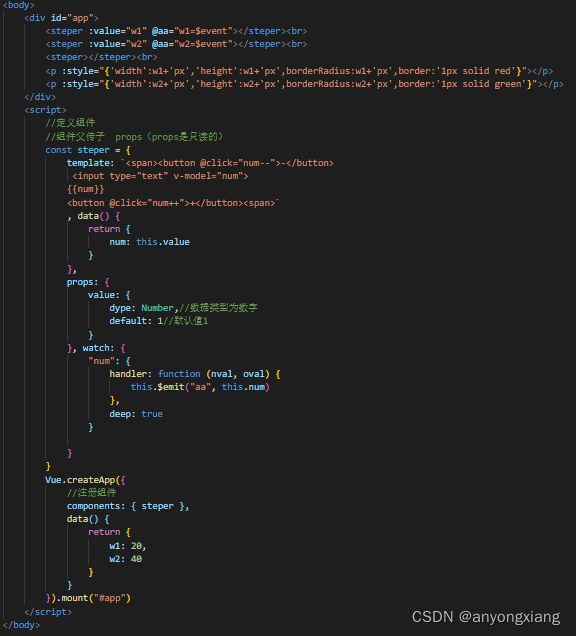Viewport: 576px width, 636px height.
Task: Click the dype: Number line
Action: coord(183,308)
